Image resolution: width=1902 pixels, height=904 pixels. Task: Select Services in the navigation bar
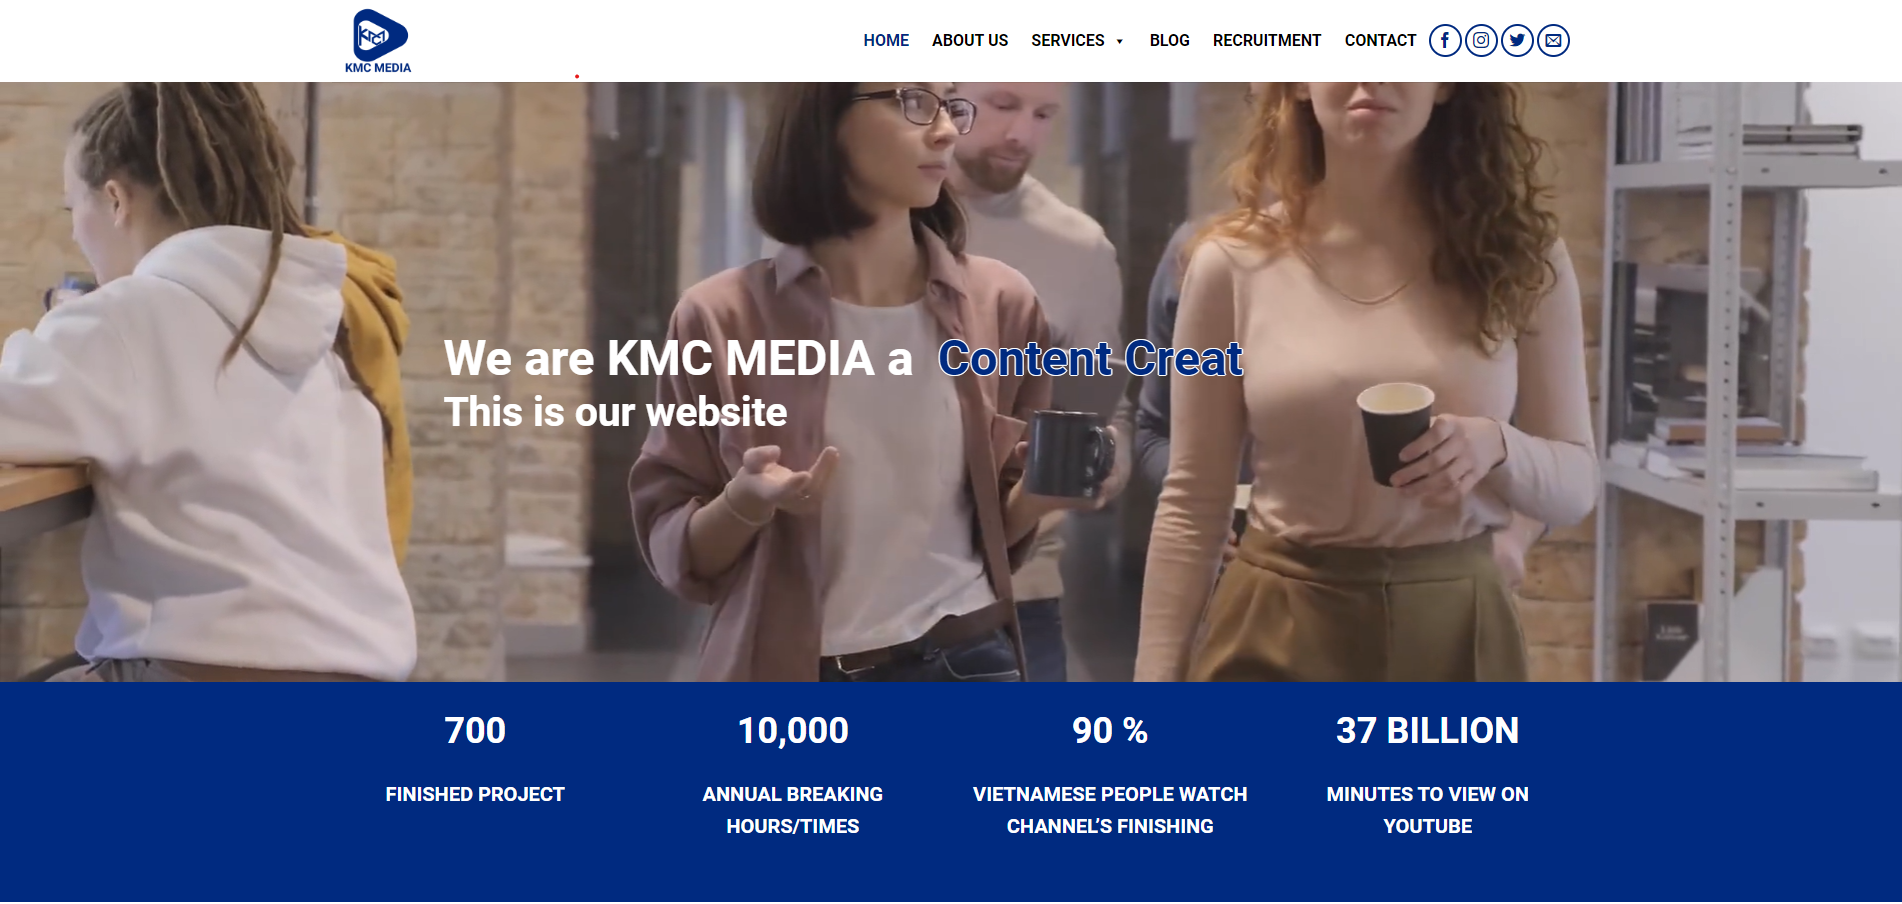(x=1067, y=41)
